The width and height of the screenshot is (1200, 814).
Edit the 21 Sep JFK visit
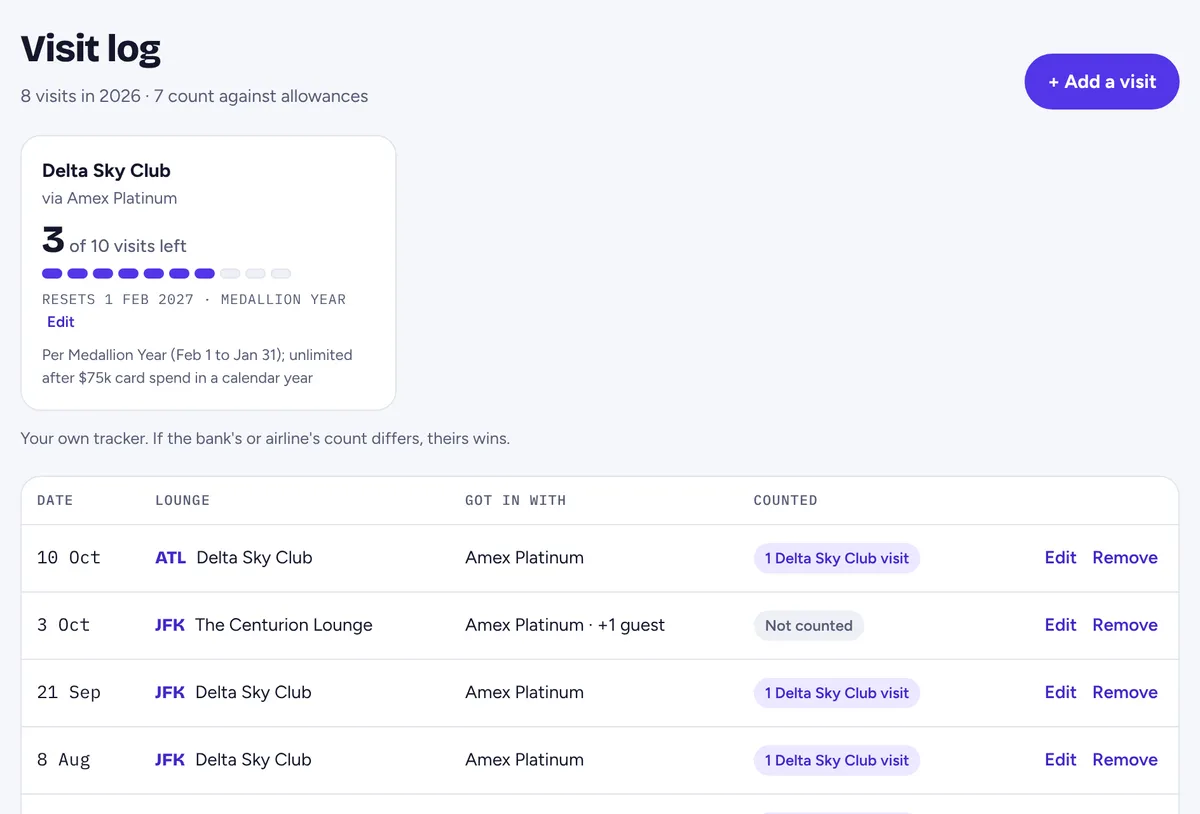click(1060, 692)
